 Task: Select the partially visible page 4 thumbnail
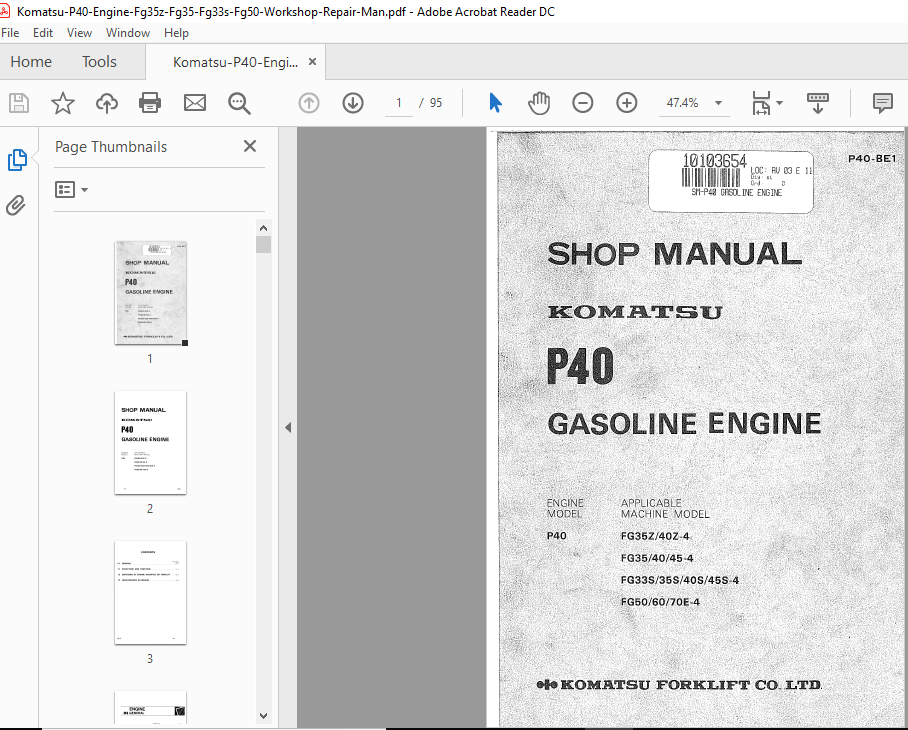point(151,707)
